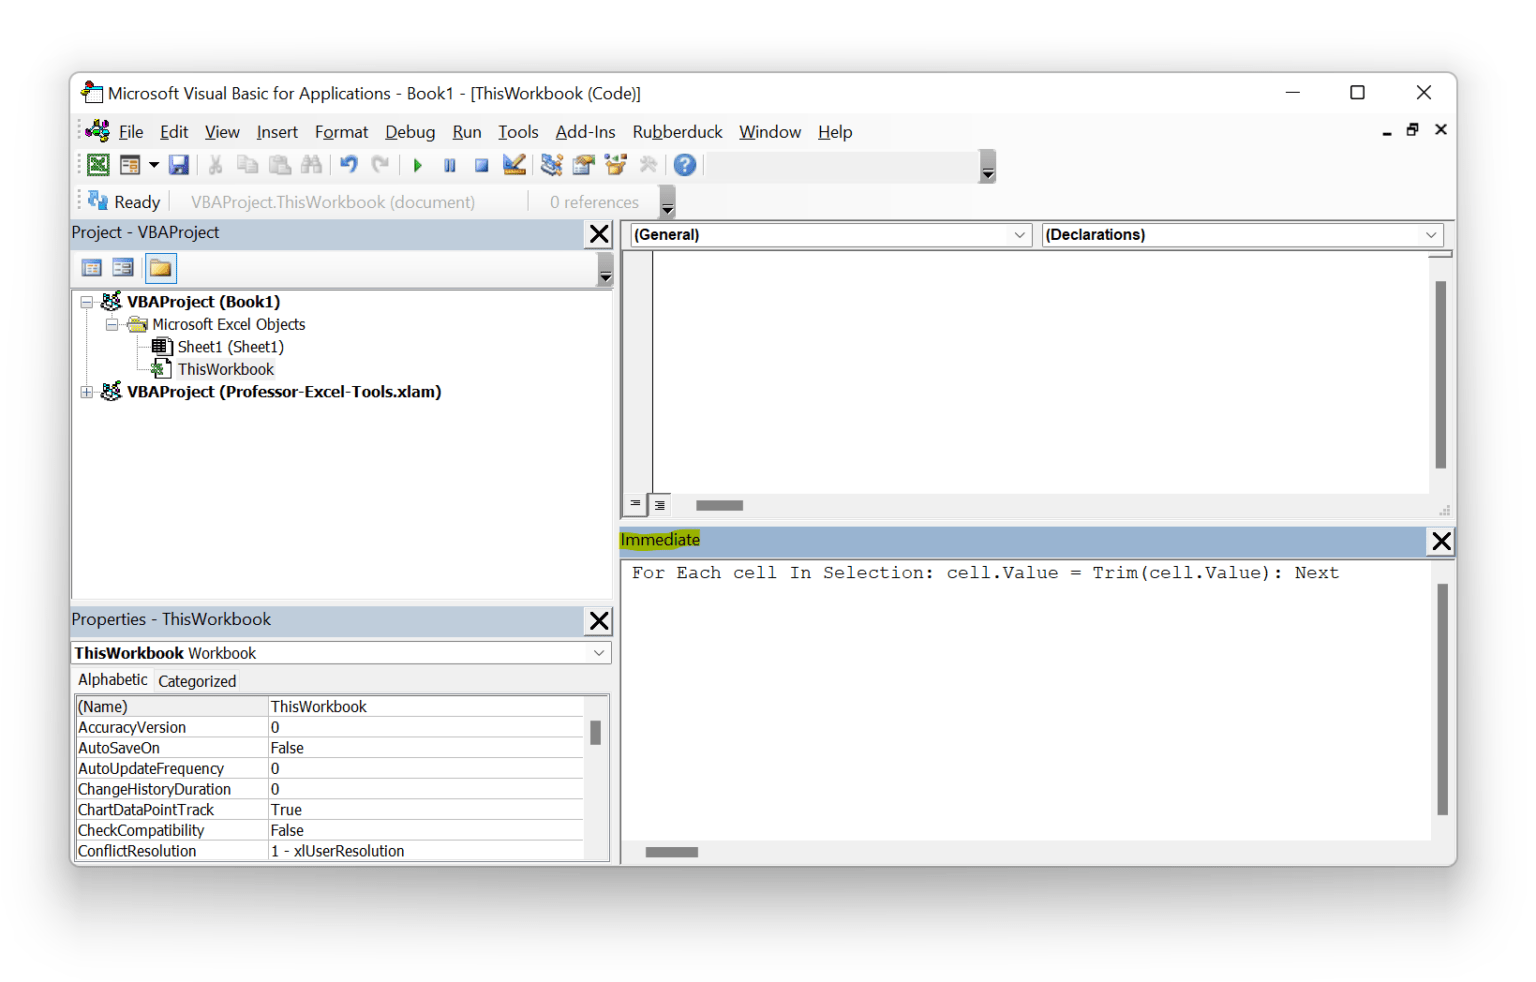
Task: Run macro with the green play icon
Action: point(418,165)
